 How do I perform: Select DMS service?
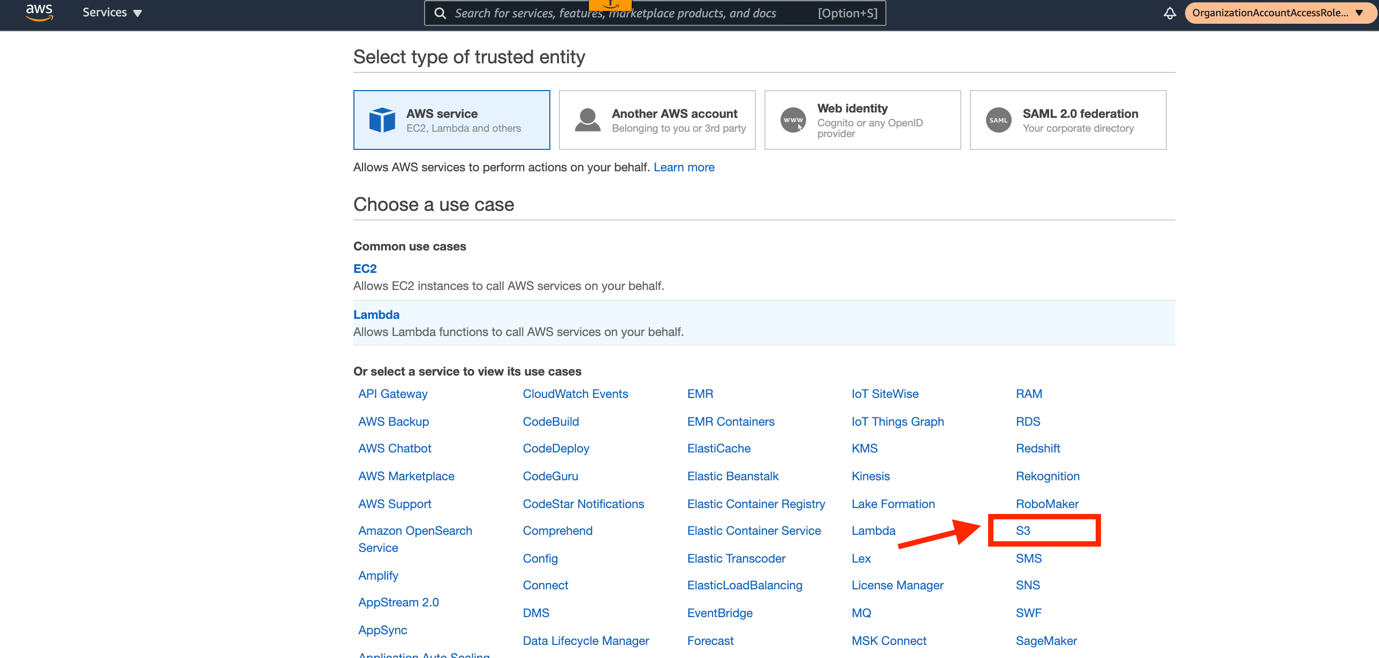coord(536,613)
